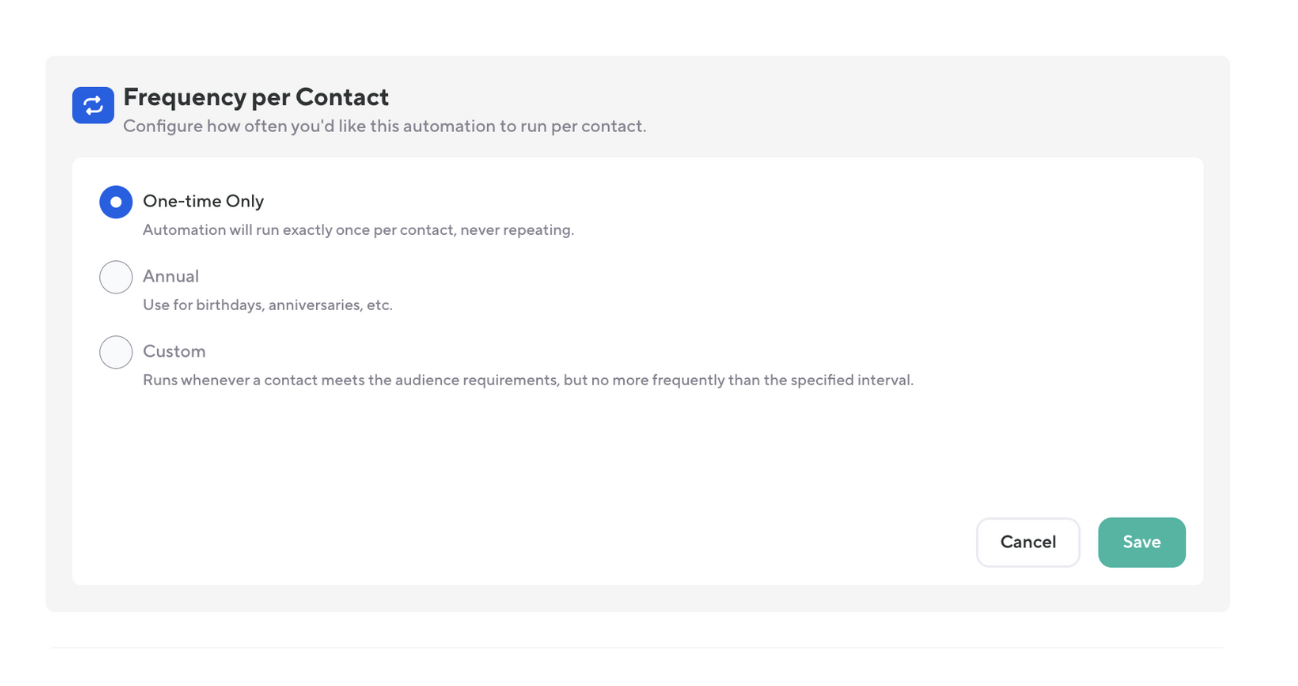Viewport: 1298px width, 686px height.
Task: Click the blue repeat frequency icon
Action: coord(93,105)
